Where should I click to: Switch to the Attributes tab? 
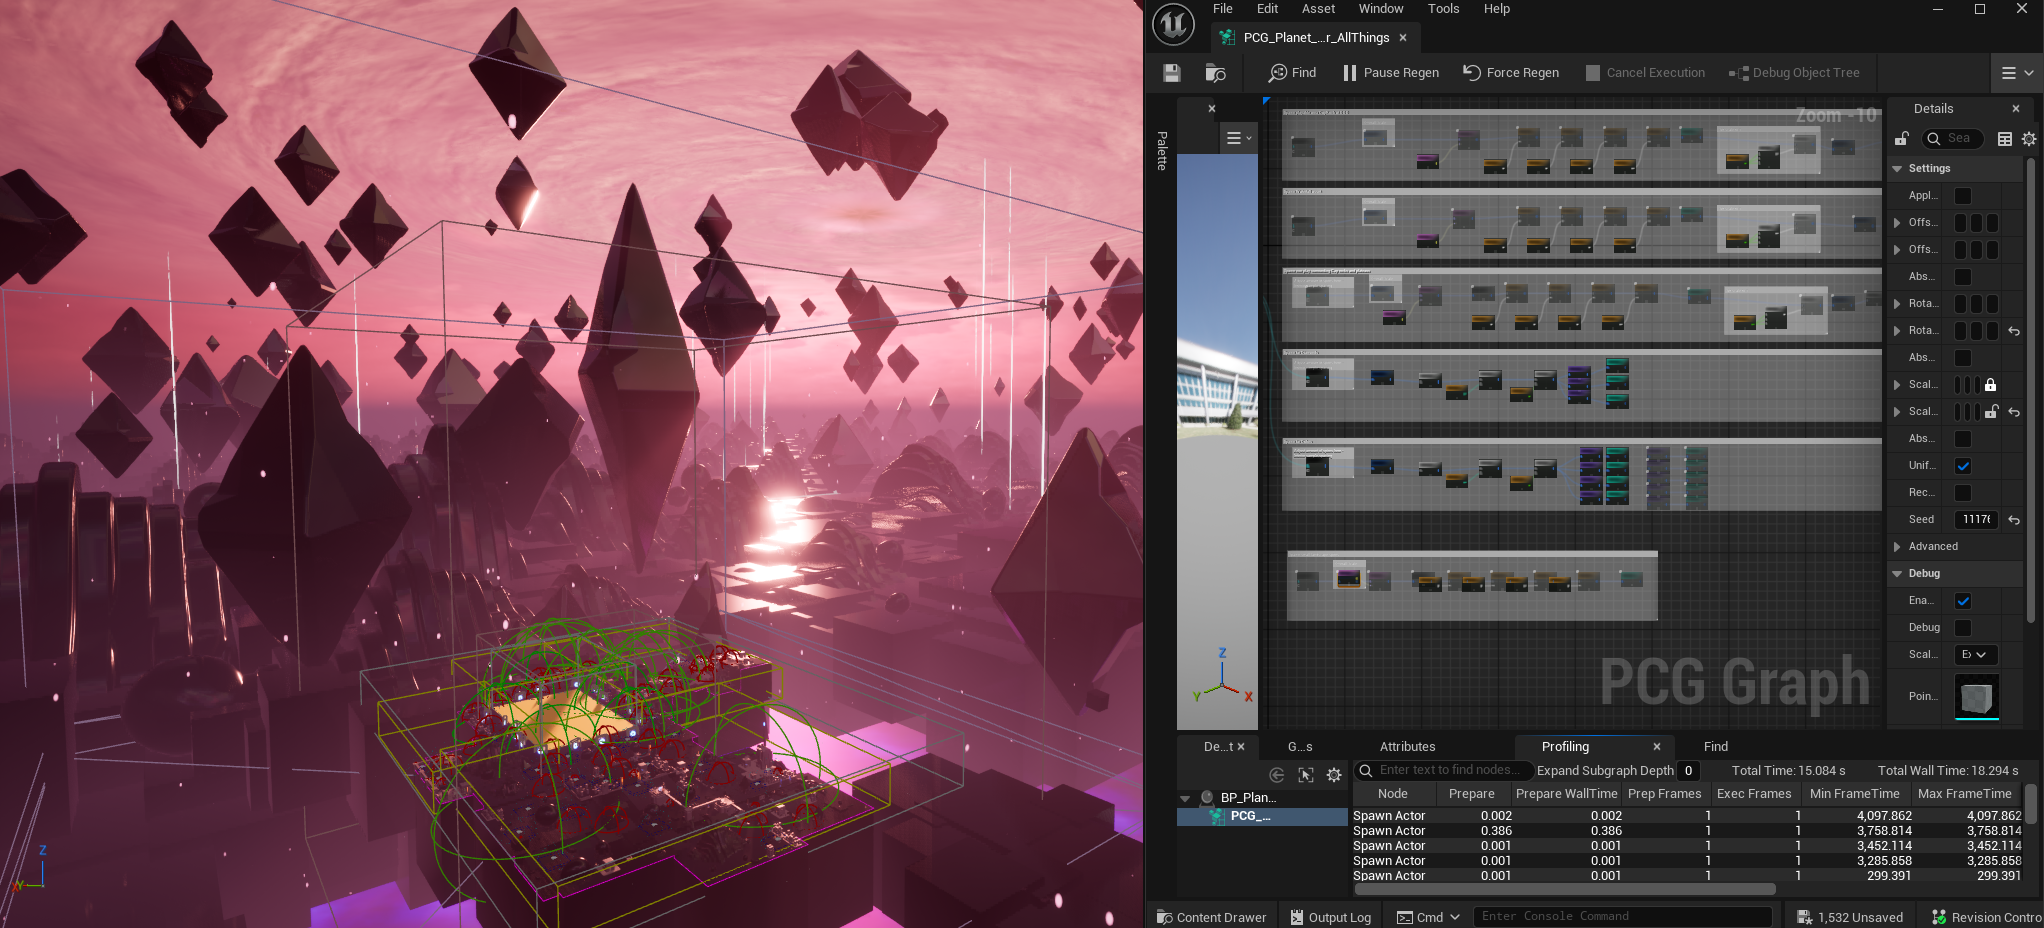1407,747
